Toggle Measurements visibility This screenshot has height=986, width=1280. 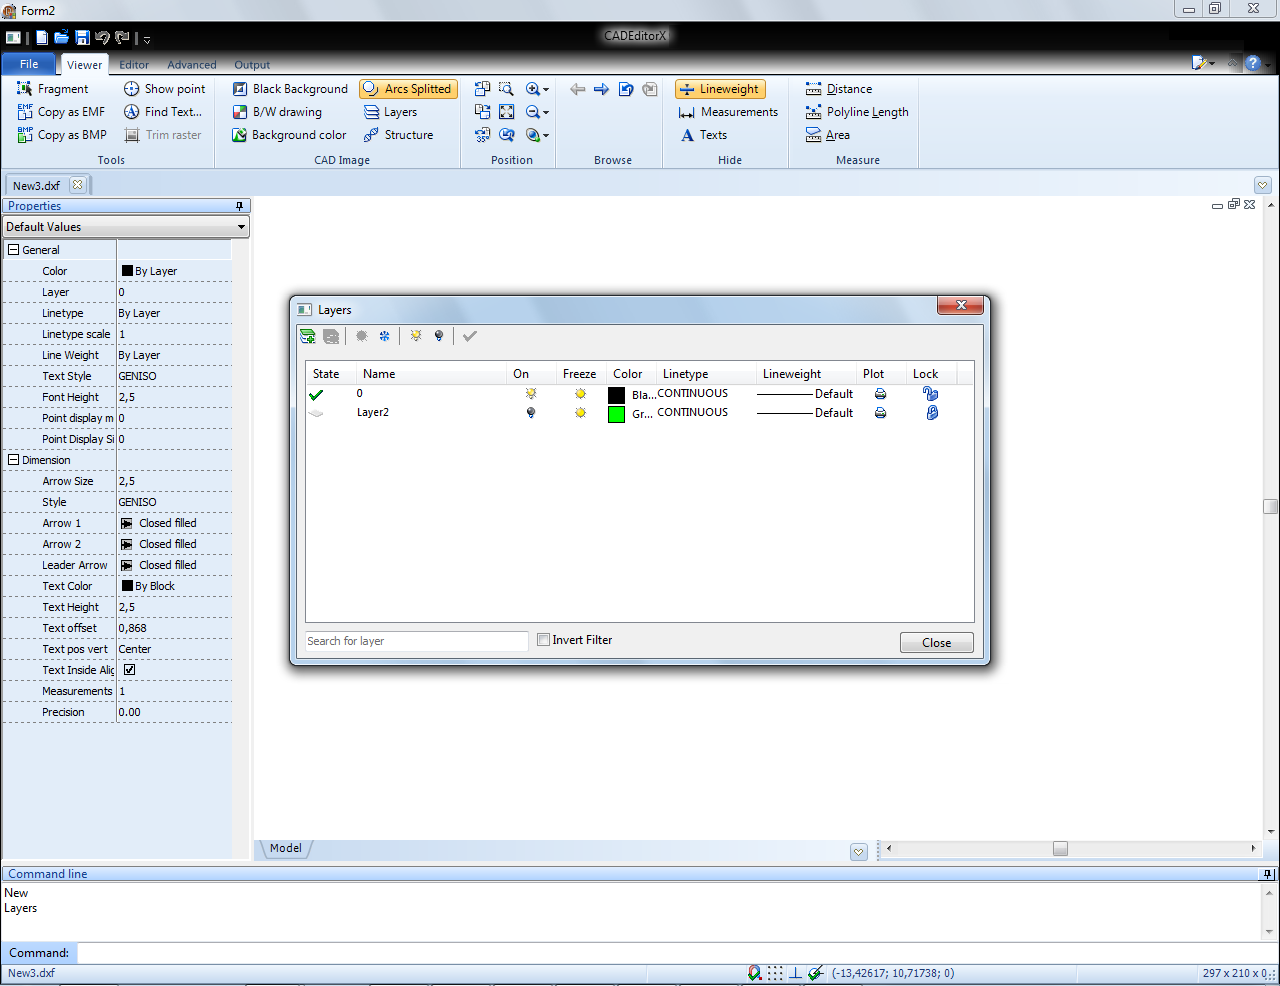pyautogui.click(x=728, y=112)
